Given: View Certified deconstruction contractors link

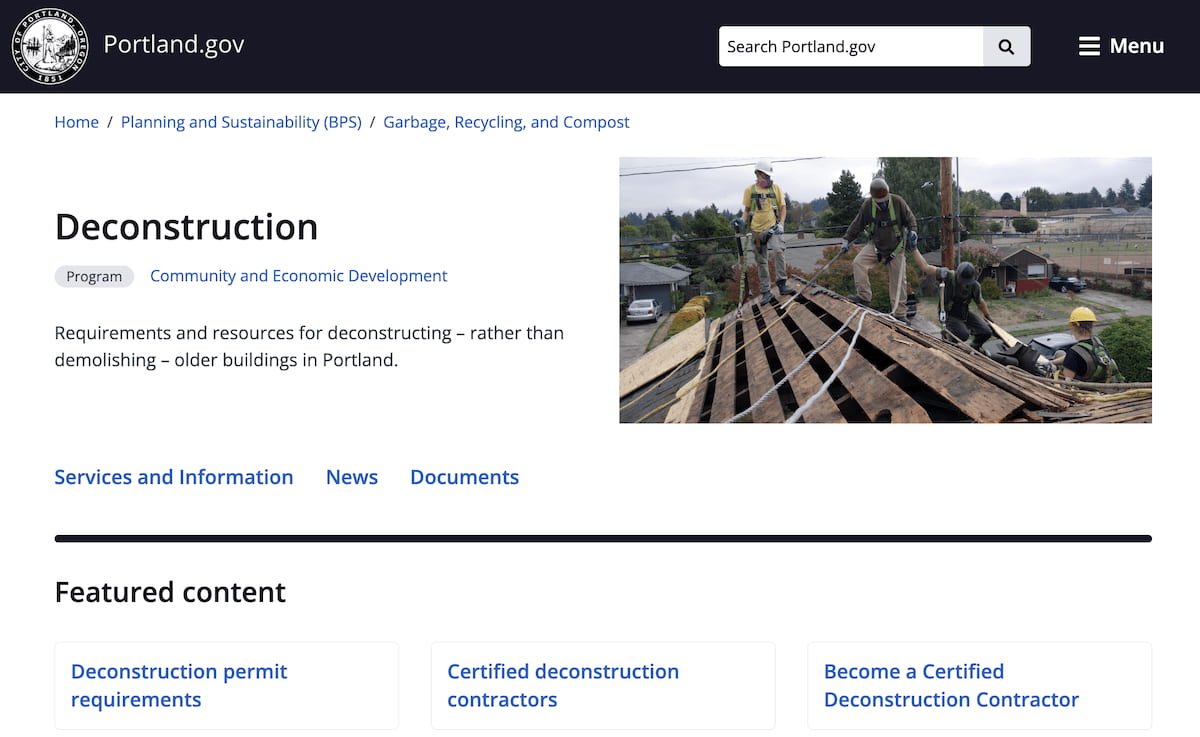Looking at the screenshot, I should point(563,685).
